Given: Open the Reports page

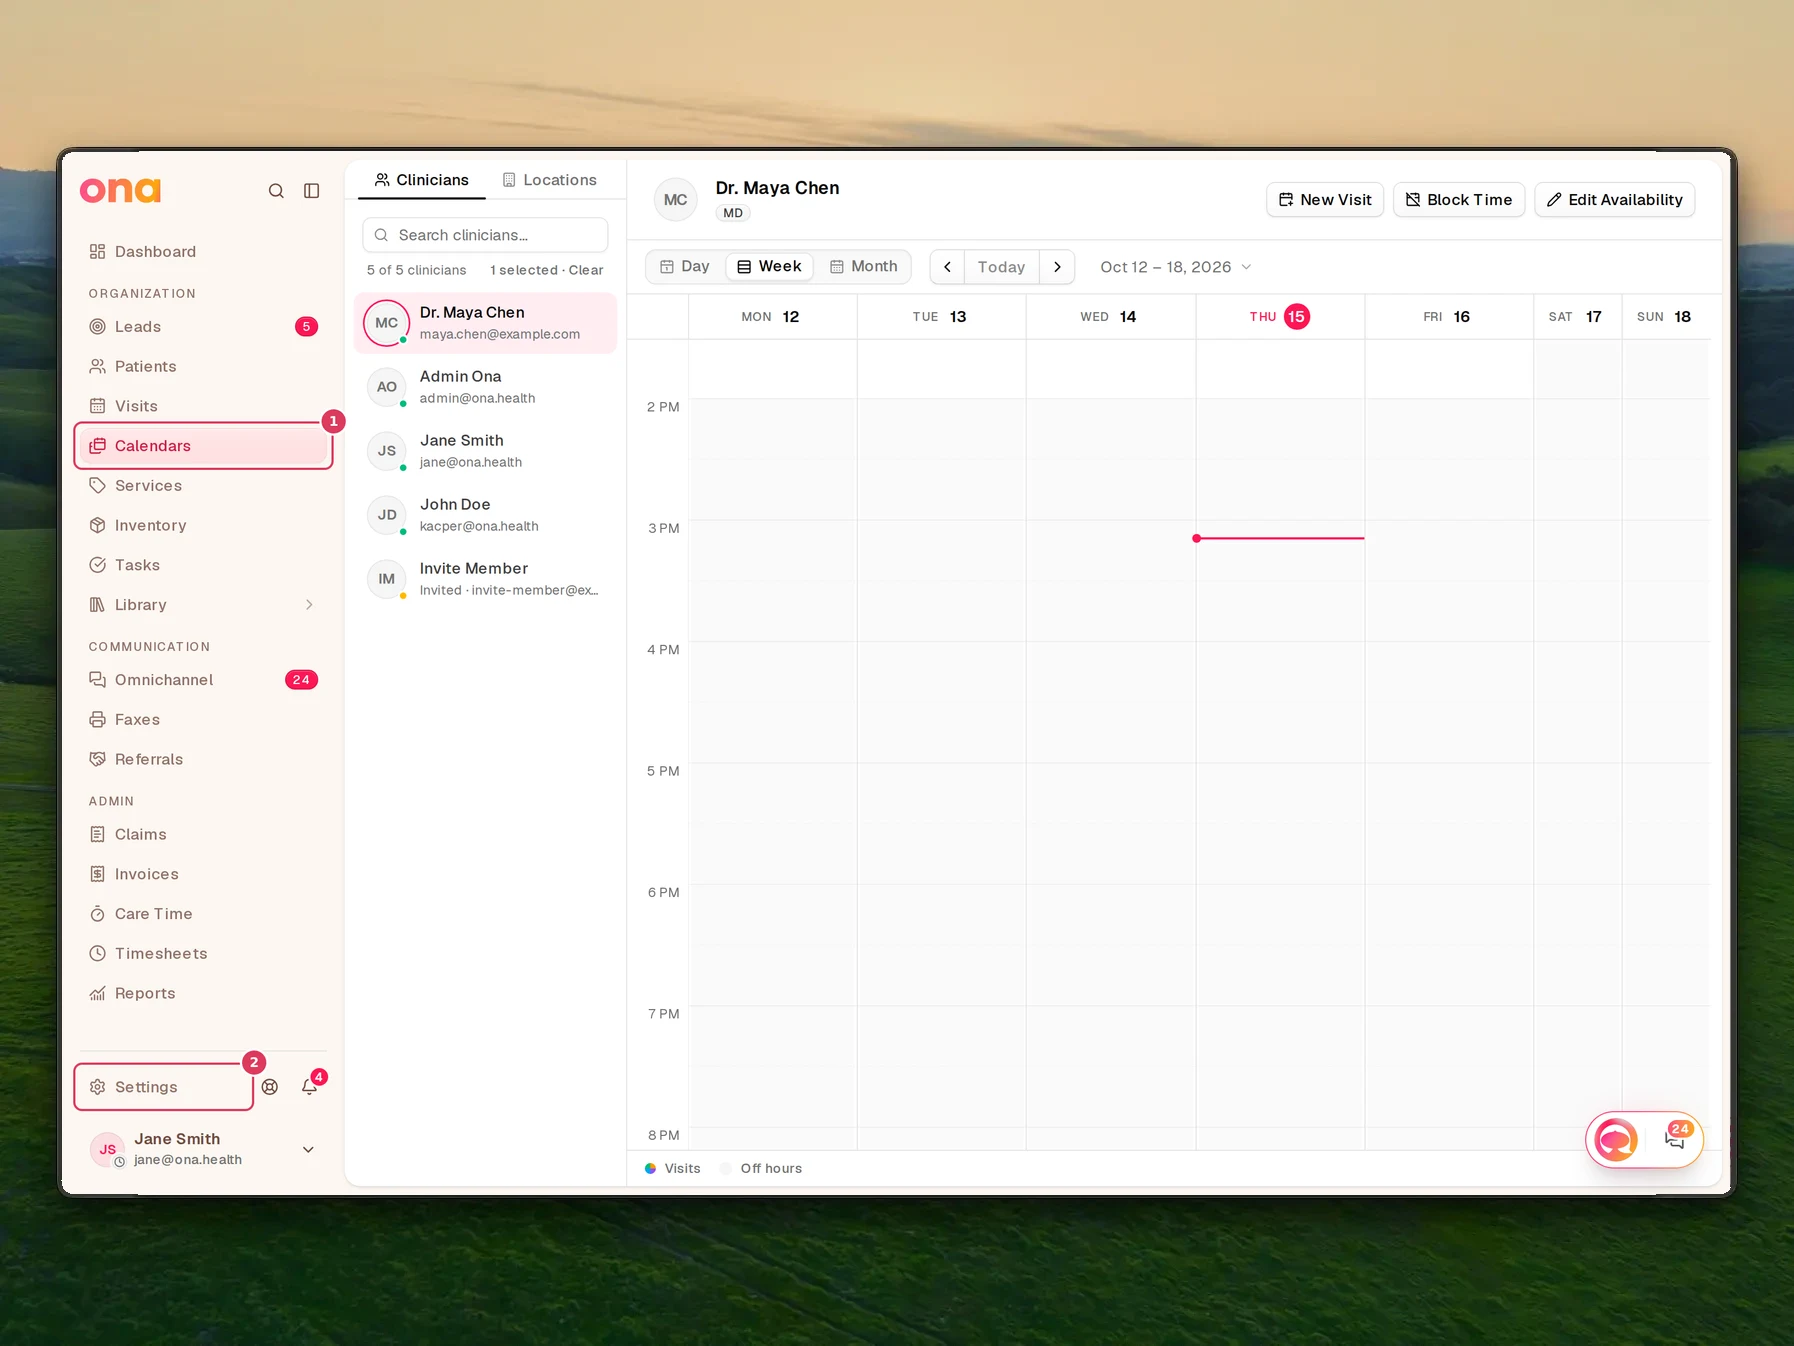Looking at the screenshot, I should pos(203,994).
